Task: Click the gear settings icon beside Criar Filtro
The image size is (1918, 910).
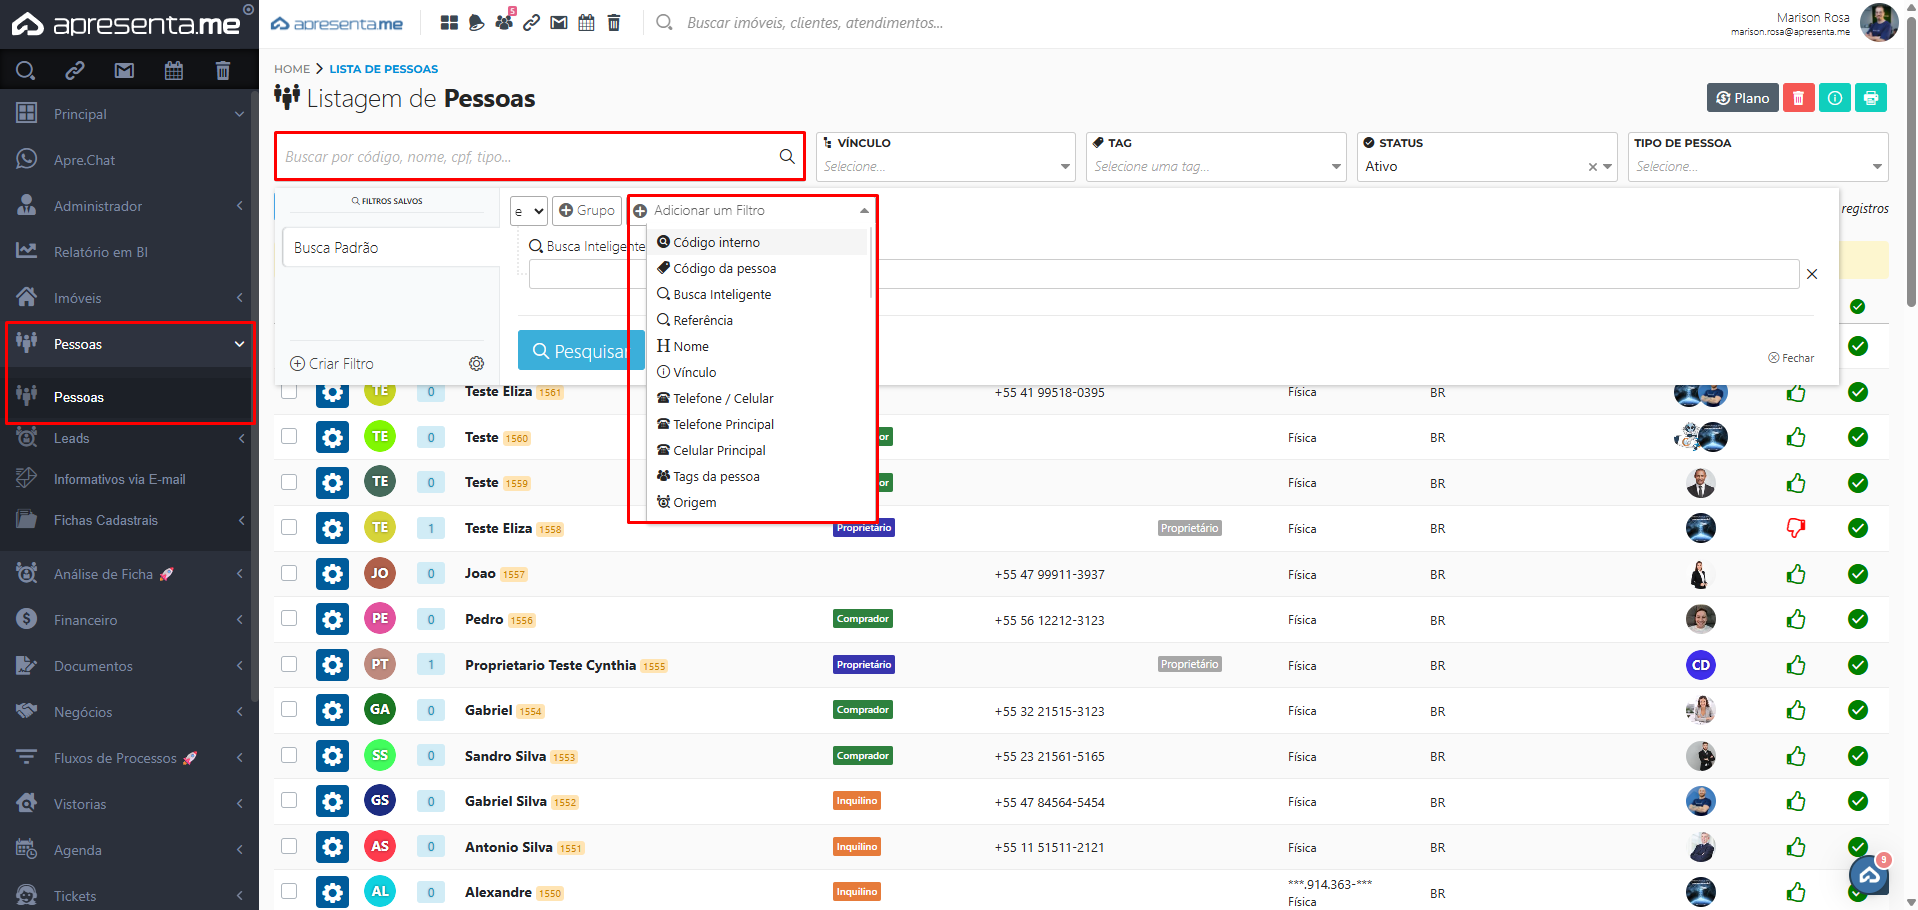Action: [x=476, y=363]
